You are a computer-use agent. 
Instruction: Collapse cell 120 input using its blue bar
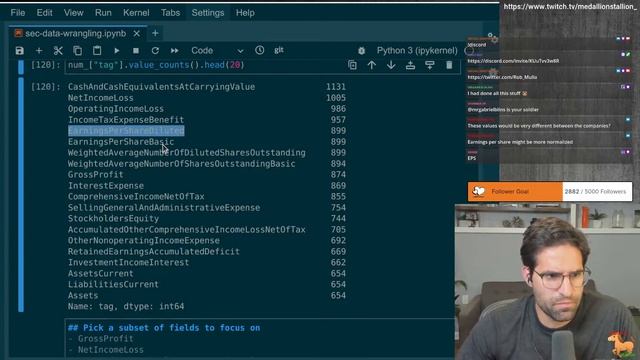coord(21,67)
